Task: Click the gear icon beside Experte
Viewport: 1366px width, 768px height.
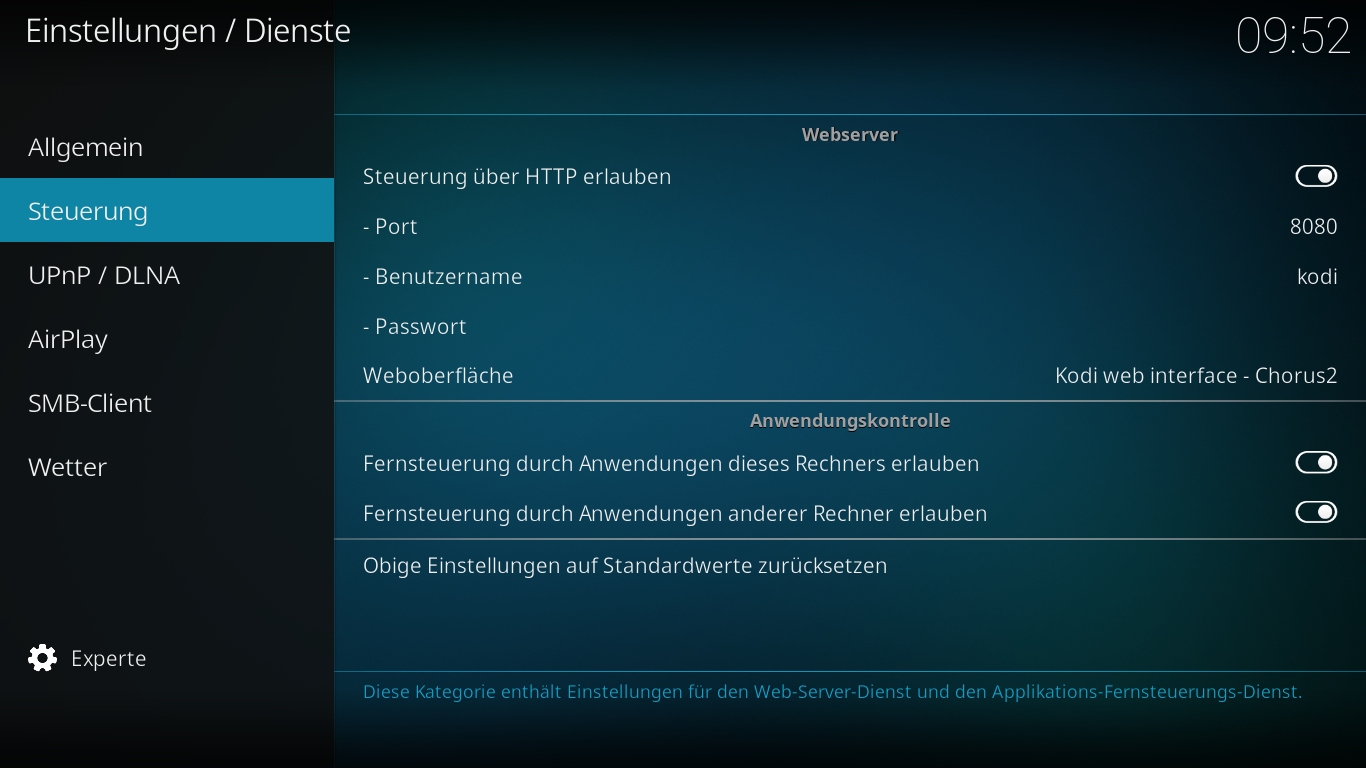Action: click(x=43, y=658)
